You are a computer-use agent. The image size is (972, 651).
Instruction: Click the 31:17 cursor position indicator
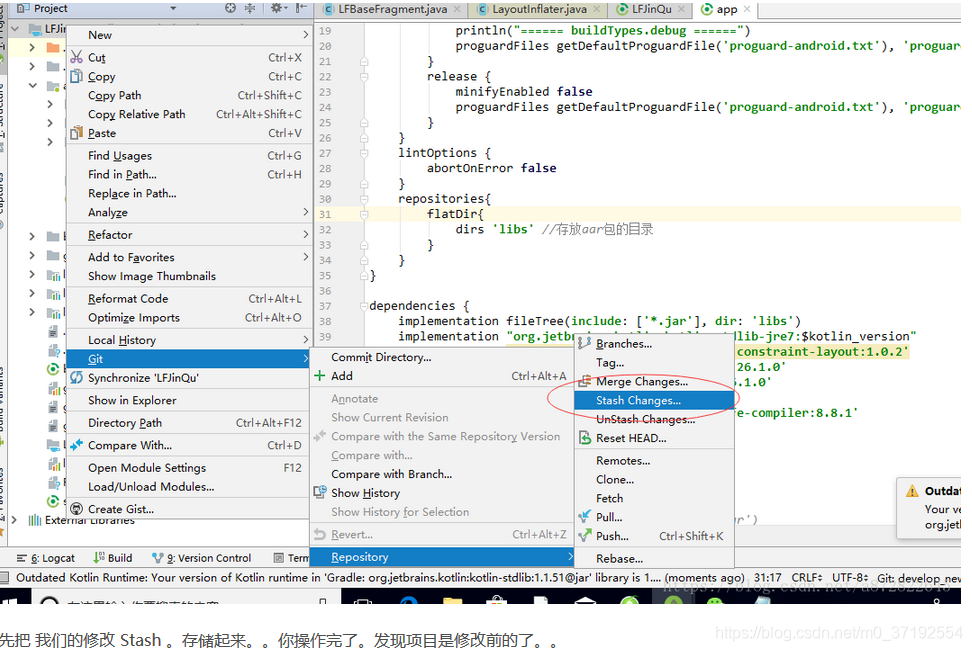pyautogui.click(x=767, y=577)
